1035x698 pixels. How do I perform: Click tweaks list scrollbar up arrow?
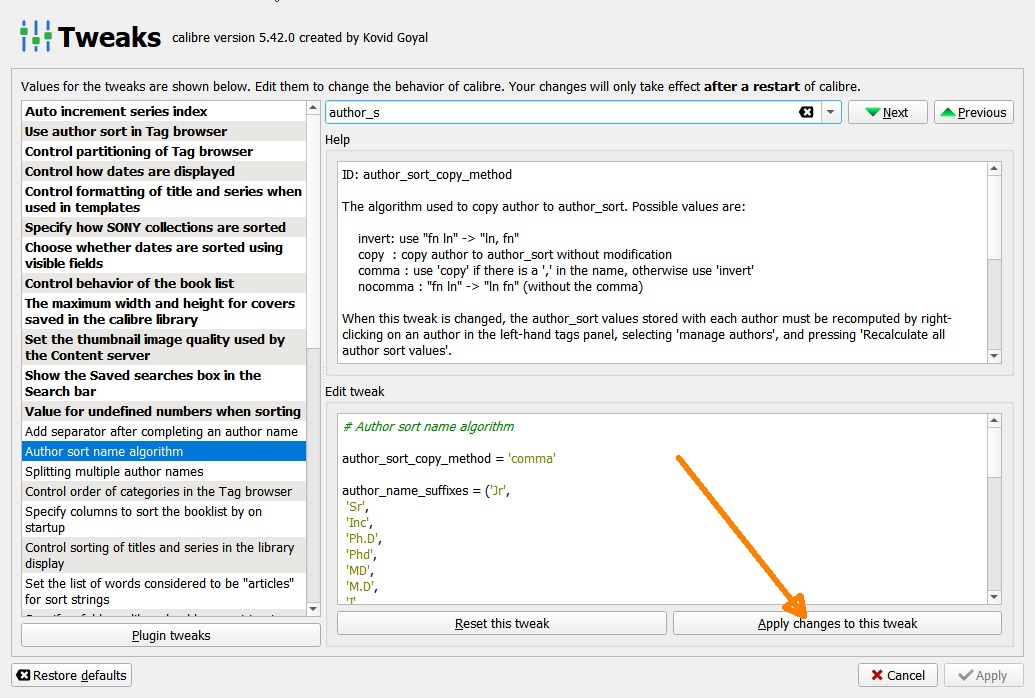tap(314, 108)
